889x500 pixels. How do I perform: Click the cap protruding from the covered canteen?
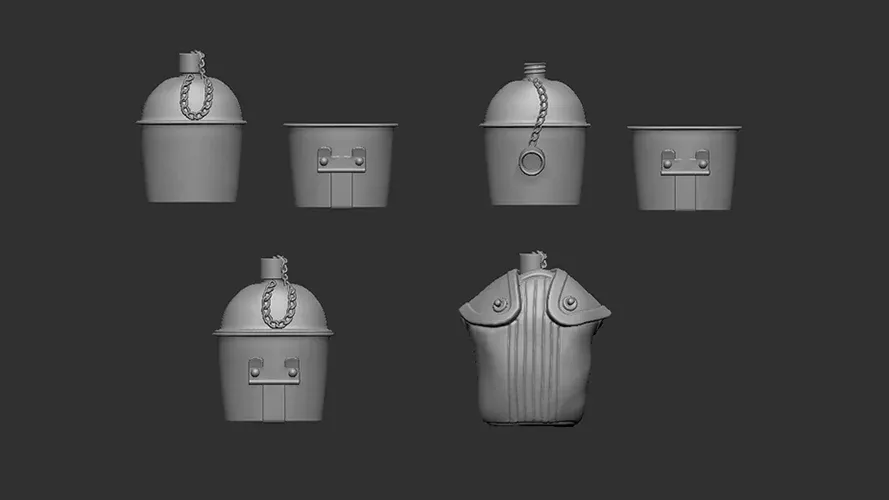pos(531,262)
